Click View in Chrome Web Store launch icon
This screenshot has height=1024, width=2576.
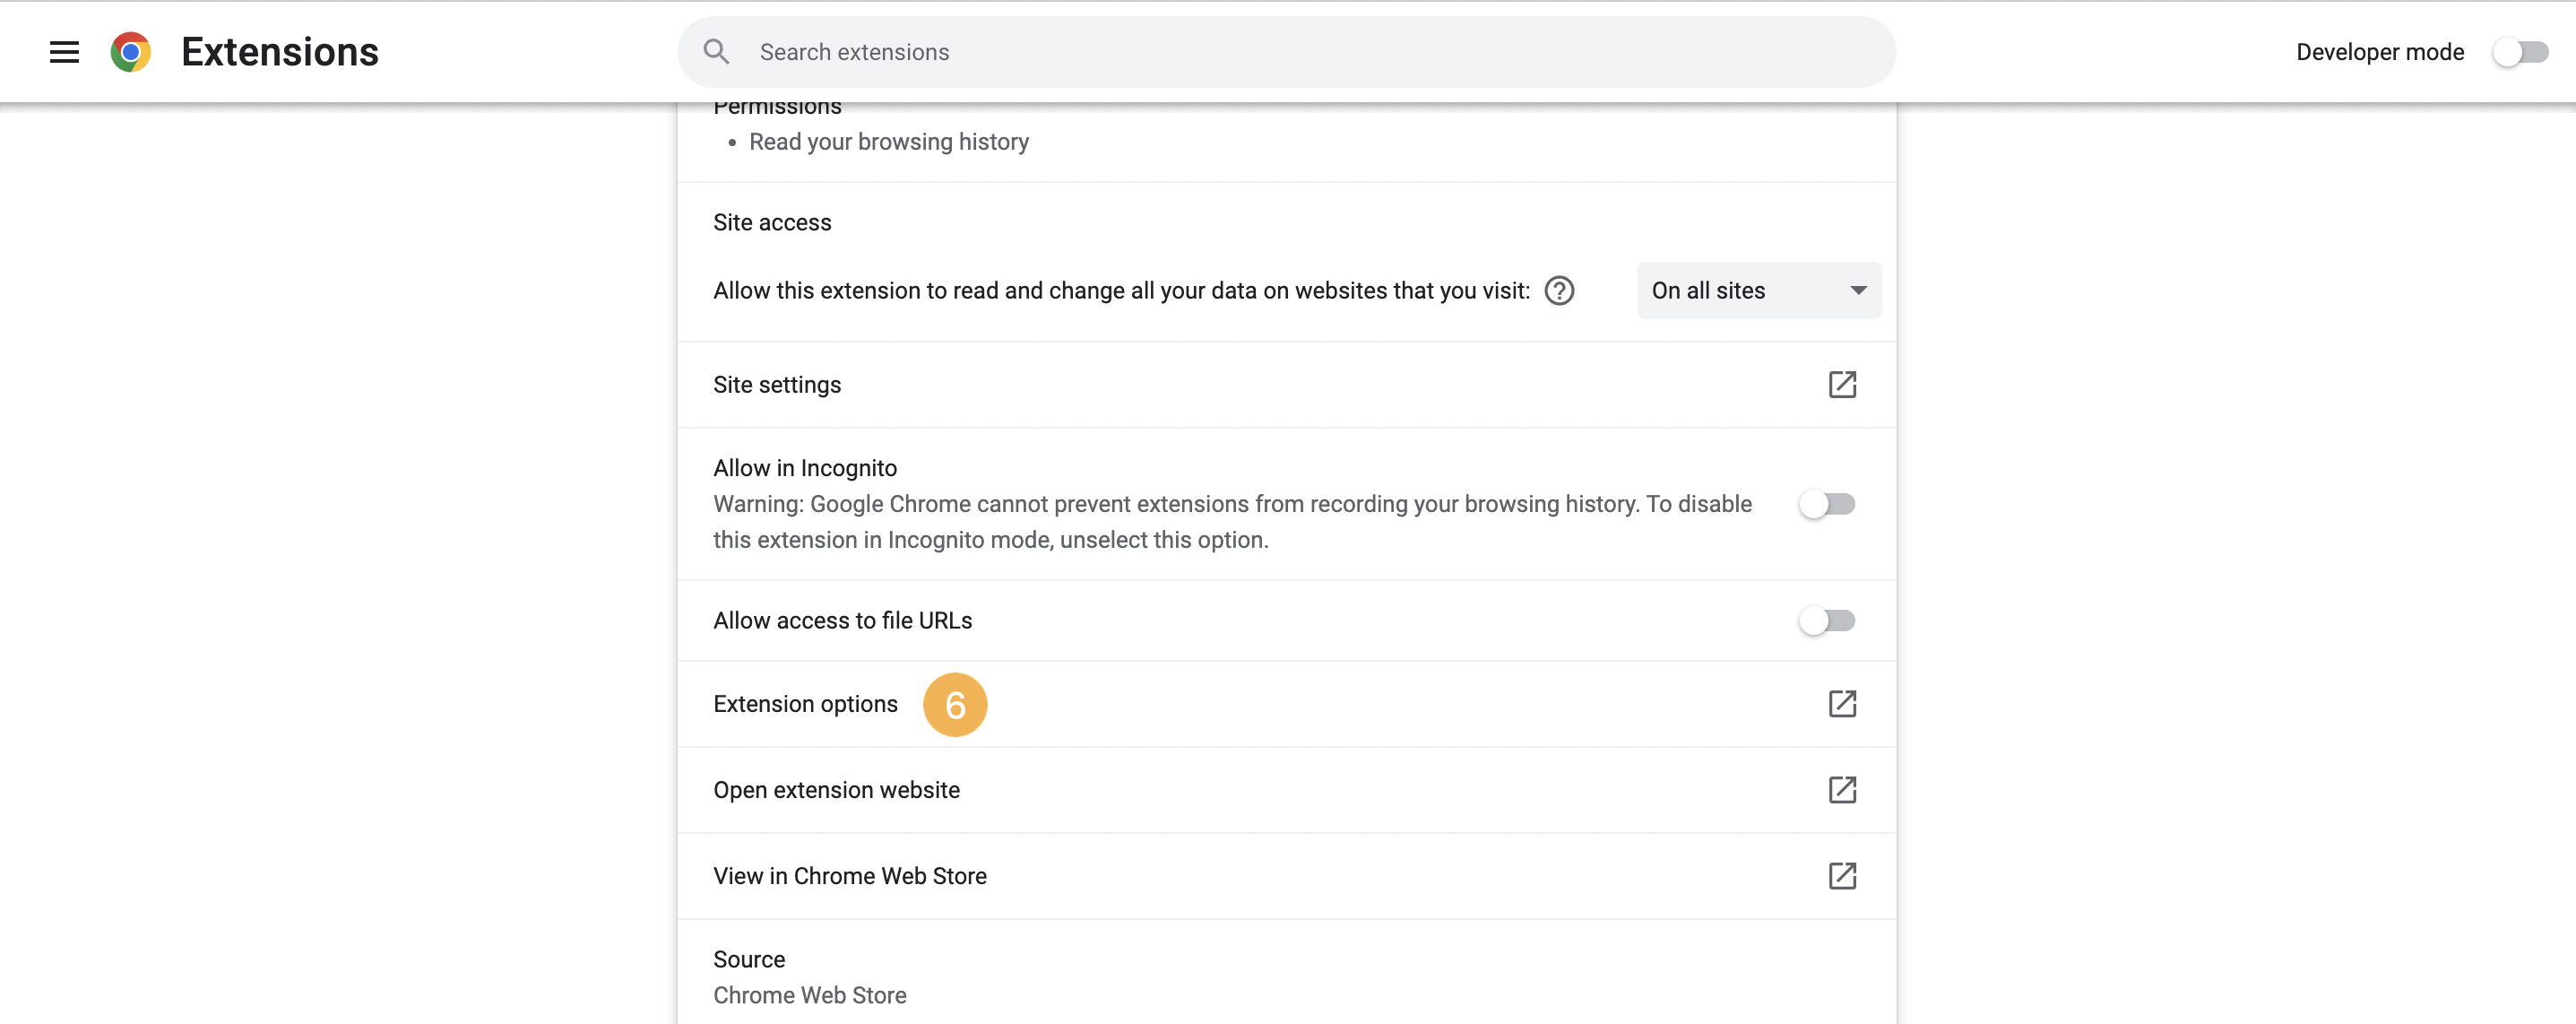(1842, 876)
